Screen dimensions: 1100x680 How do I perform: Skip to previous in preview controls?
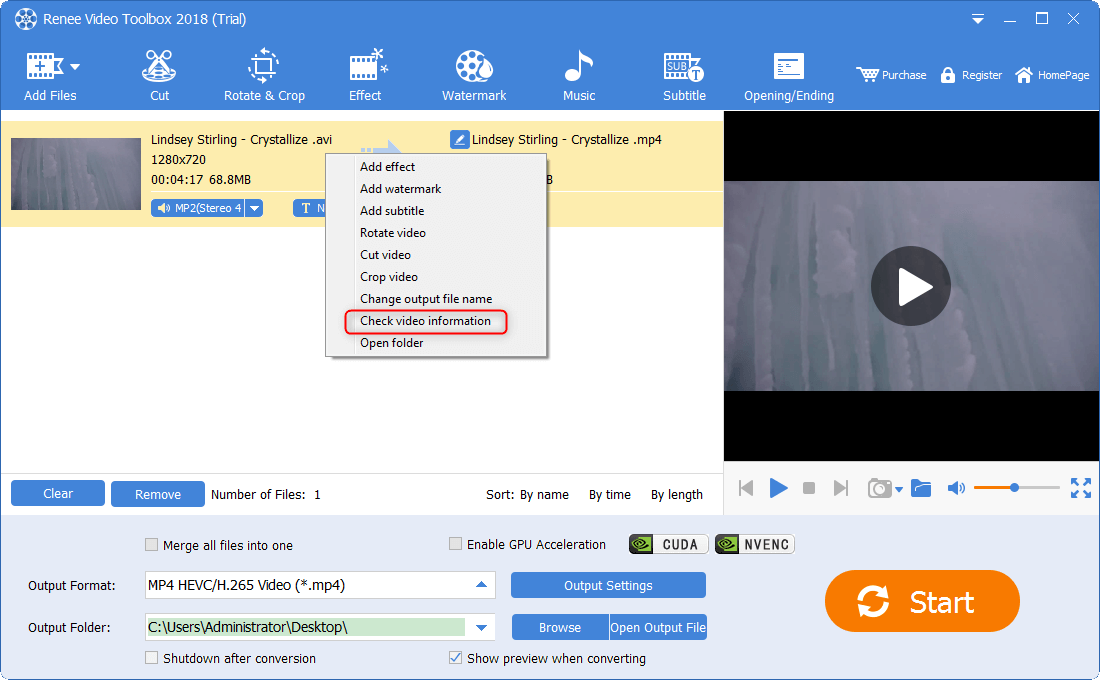[x=746, y=488]
